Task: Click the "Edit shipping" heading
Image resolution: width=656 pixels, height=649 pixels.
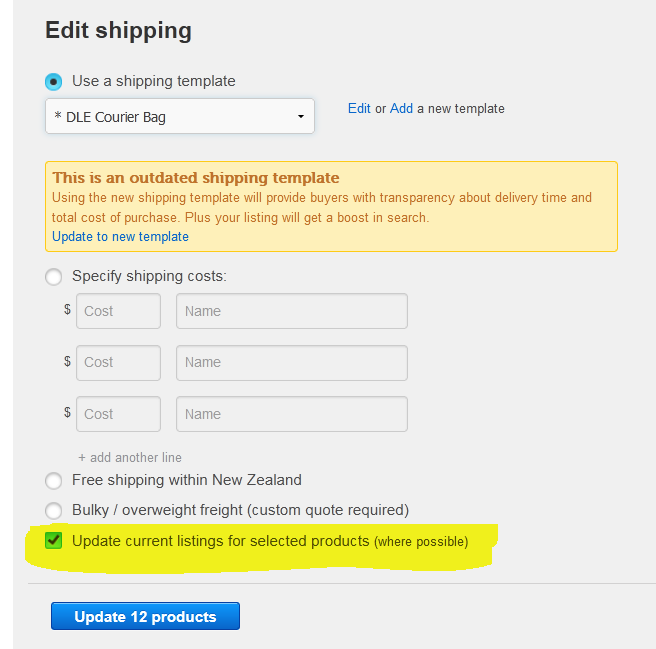Action: (x=118, y=31)
